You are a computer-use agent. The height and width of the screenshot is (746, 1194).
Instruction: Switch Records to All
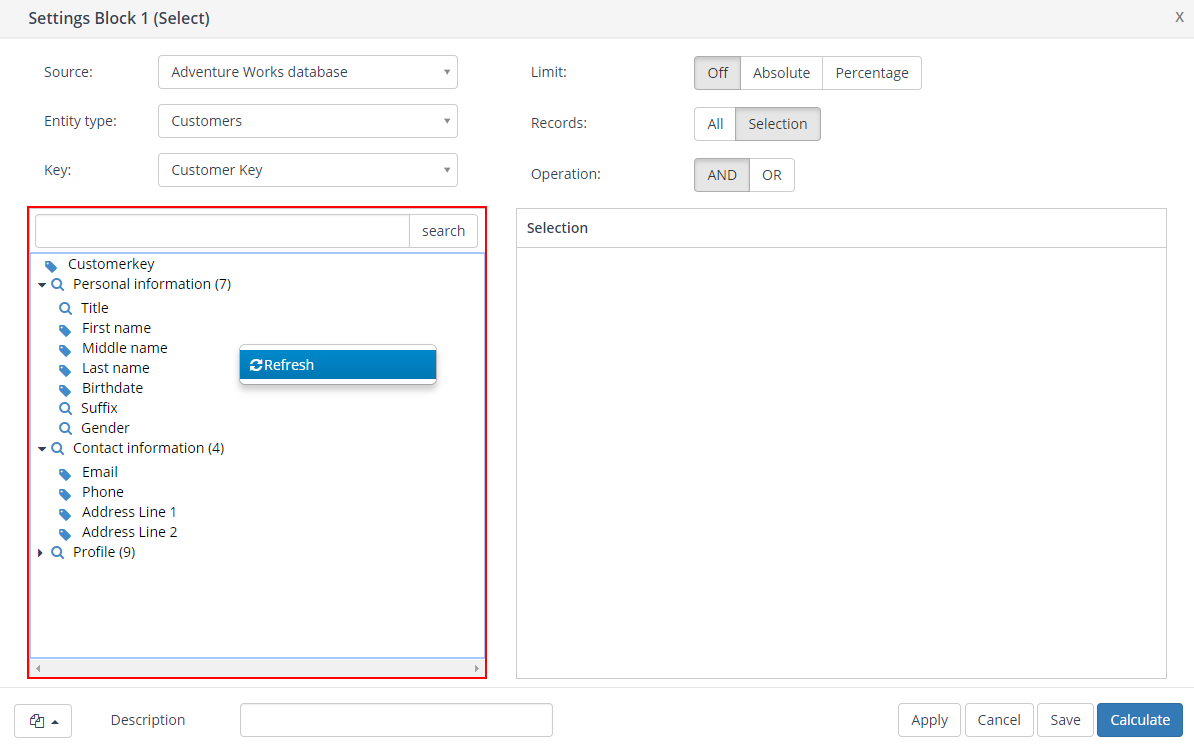pos(715,124)
